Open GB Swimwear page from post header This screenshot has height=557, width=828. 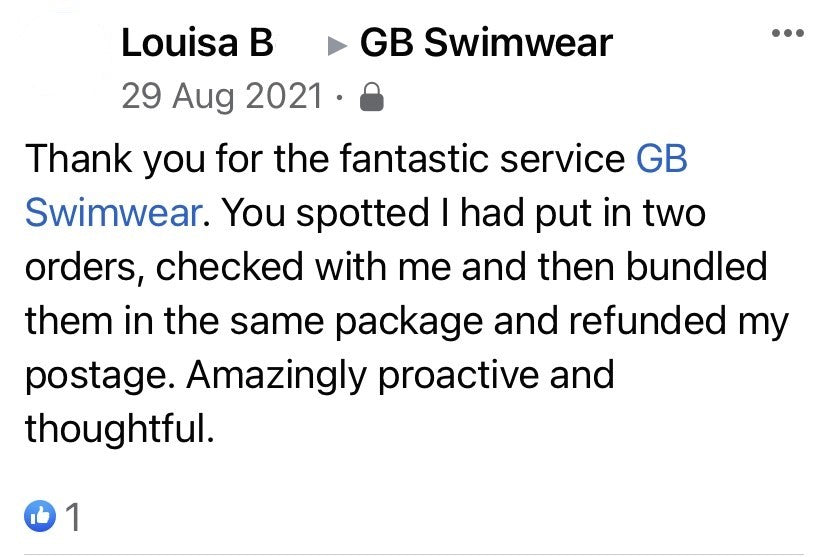coord(486,44)
